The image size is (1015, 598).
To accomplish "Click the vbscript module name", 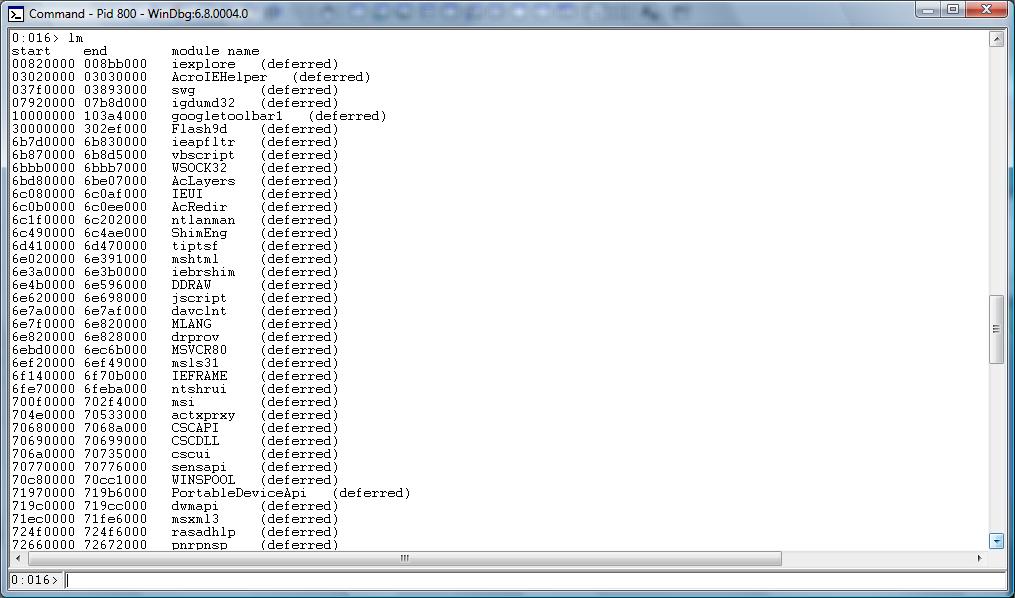I will point(203,155).
